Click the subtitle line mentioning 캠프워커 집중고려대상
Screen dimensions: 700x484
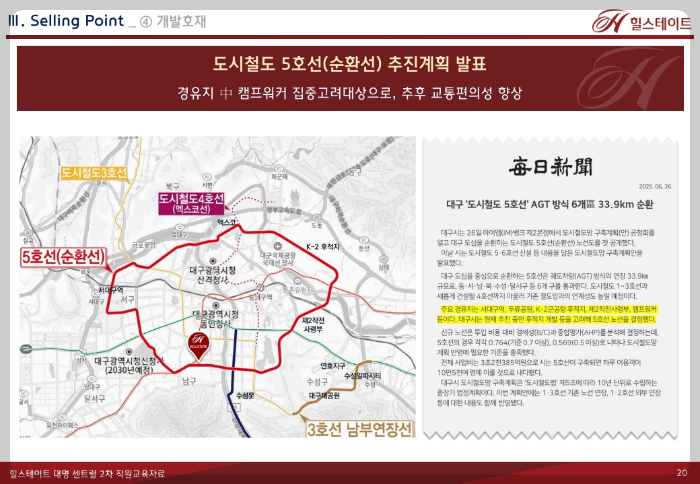pos(350,93)
